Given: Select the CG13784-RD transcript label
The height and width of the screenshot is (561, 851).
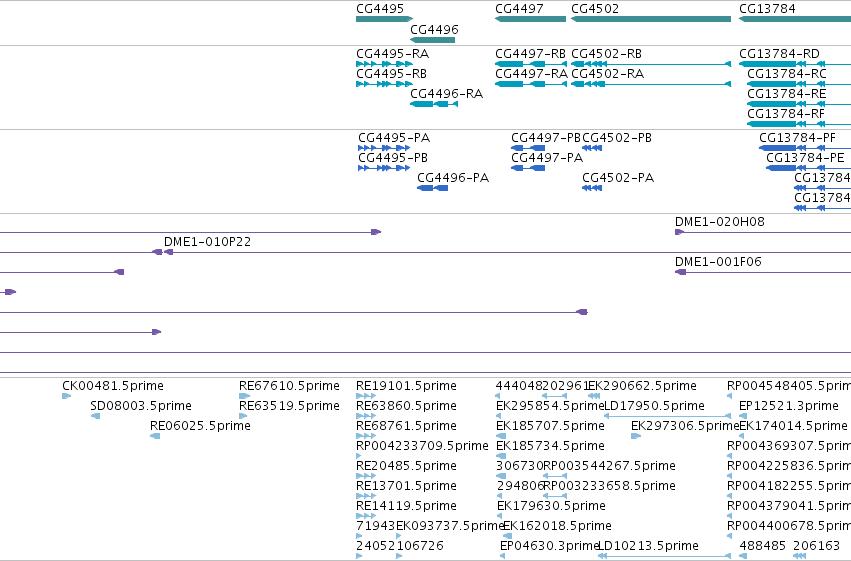Looking at the screenshot, I should [x=779, y=54].
